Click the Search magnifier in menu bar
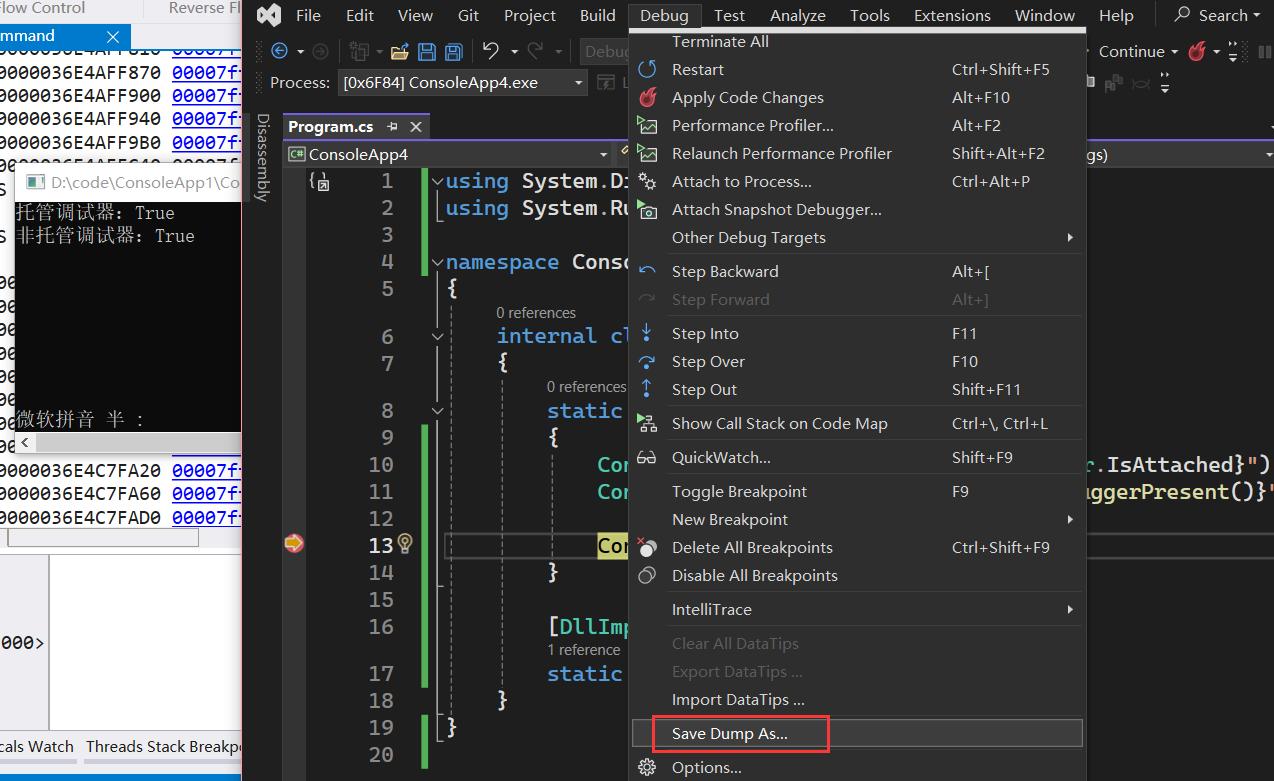The image size is (1274, 781). pos(1183,15)
